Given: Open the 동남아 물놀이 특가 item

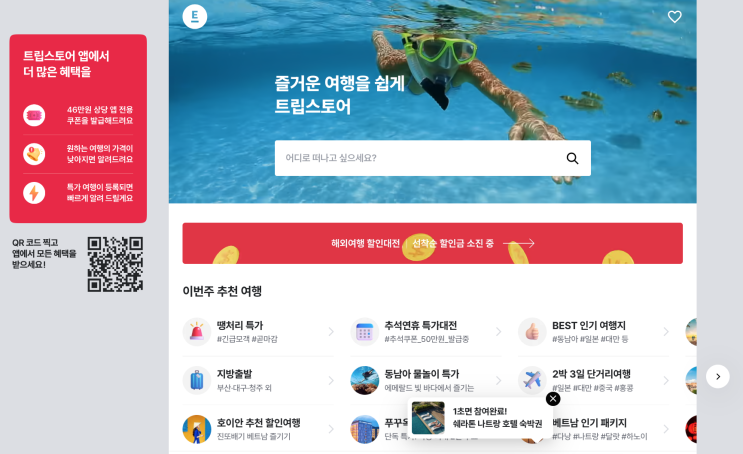Looking at the screenshot, I should [426, 381].
